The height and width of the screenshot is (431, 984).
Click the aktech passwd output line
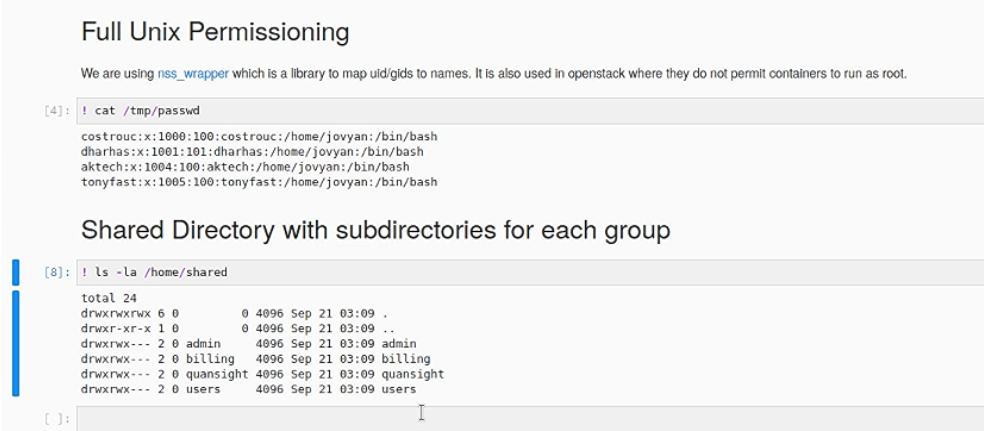tap(245, 167)
